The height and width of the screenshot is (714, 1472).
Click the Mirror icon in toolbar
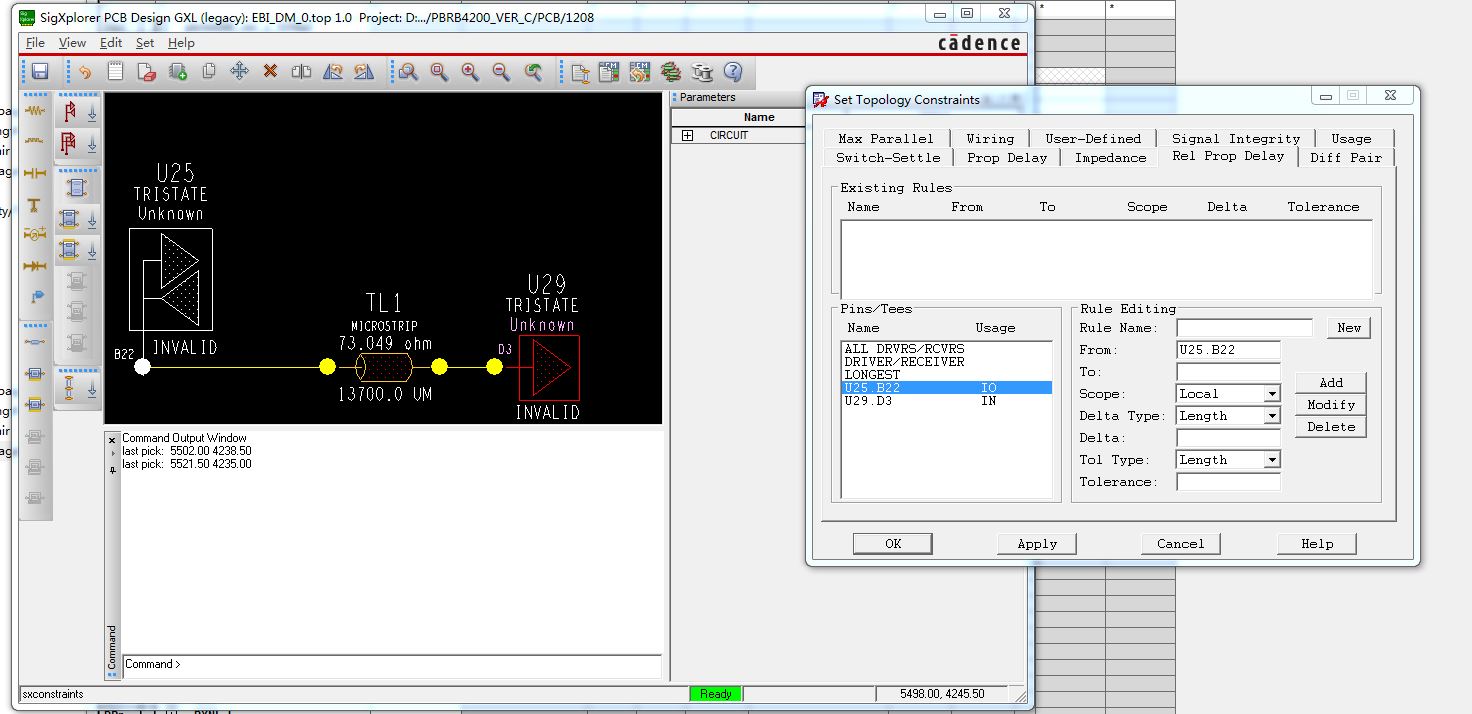click(301, 71)
